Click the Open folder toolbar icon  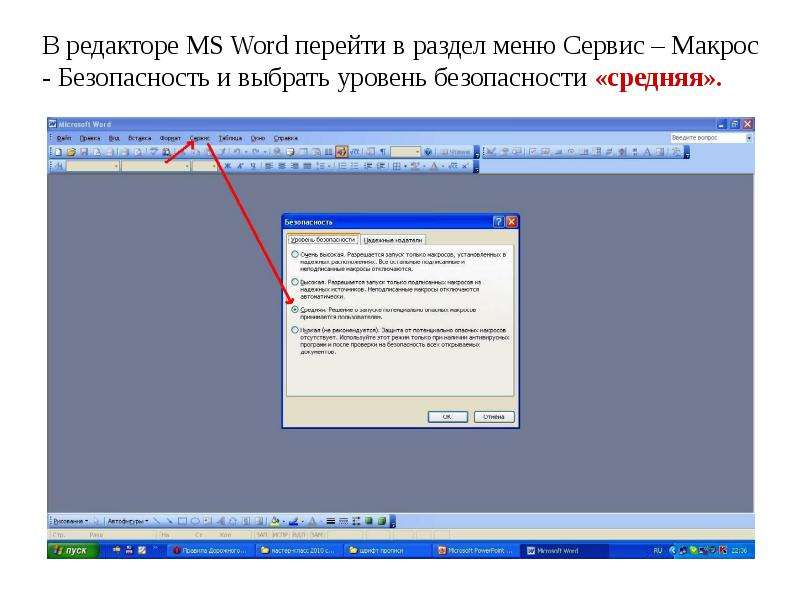[x=71, y=152]
